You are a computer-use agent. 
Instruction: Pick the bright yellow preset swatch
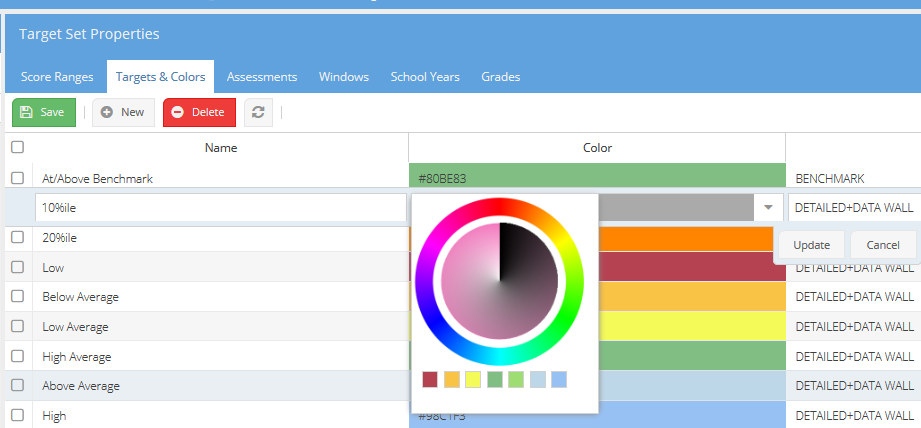click(x=473, y=379)
